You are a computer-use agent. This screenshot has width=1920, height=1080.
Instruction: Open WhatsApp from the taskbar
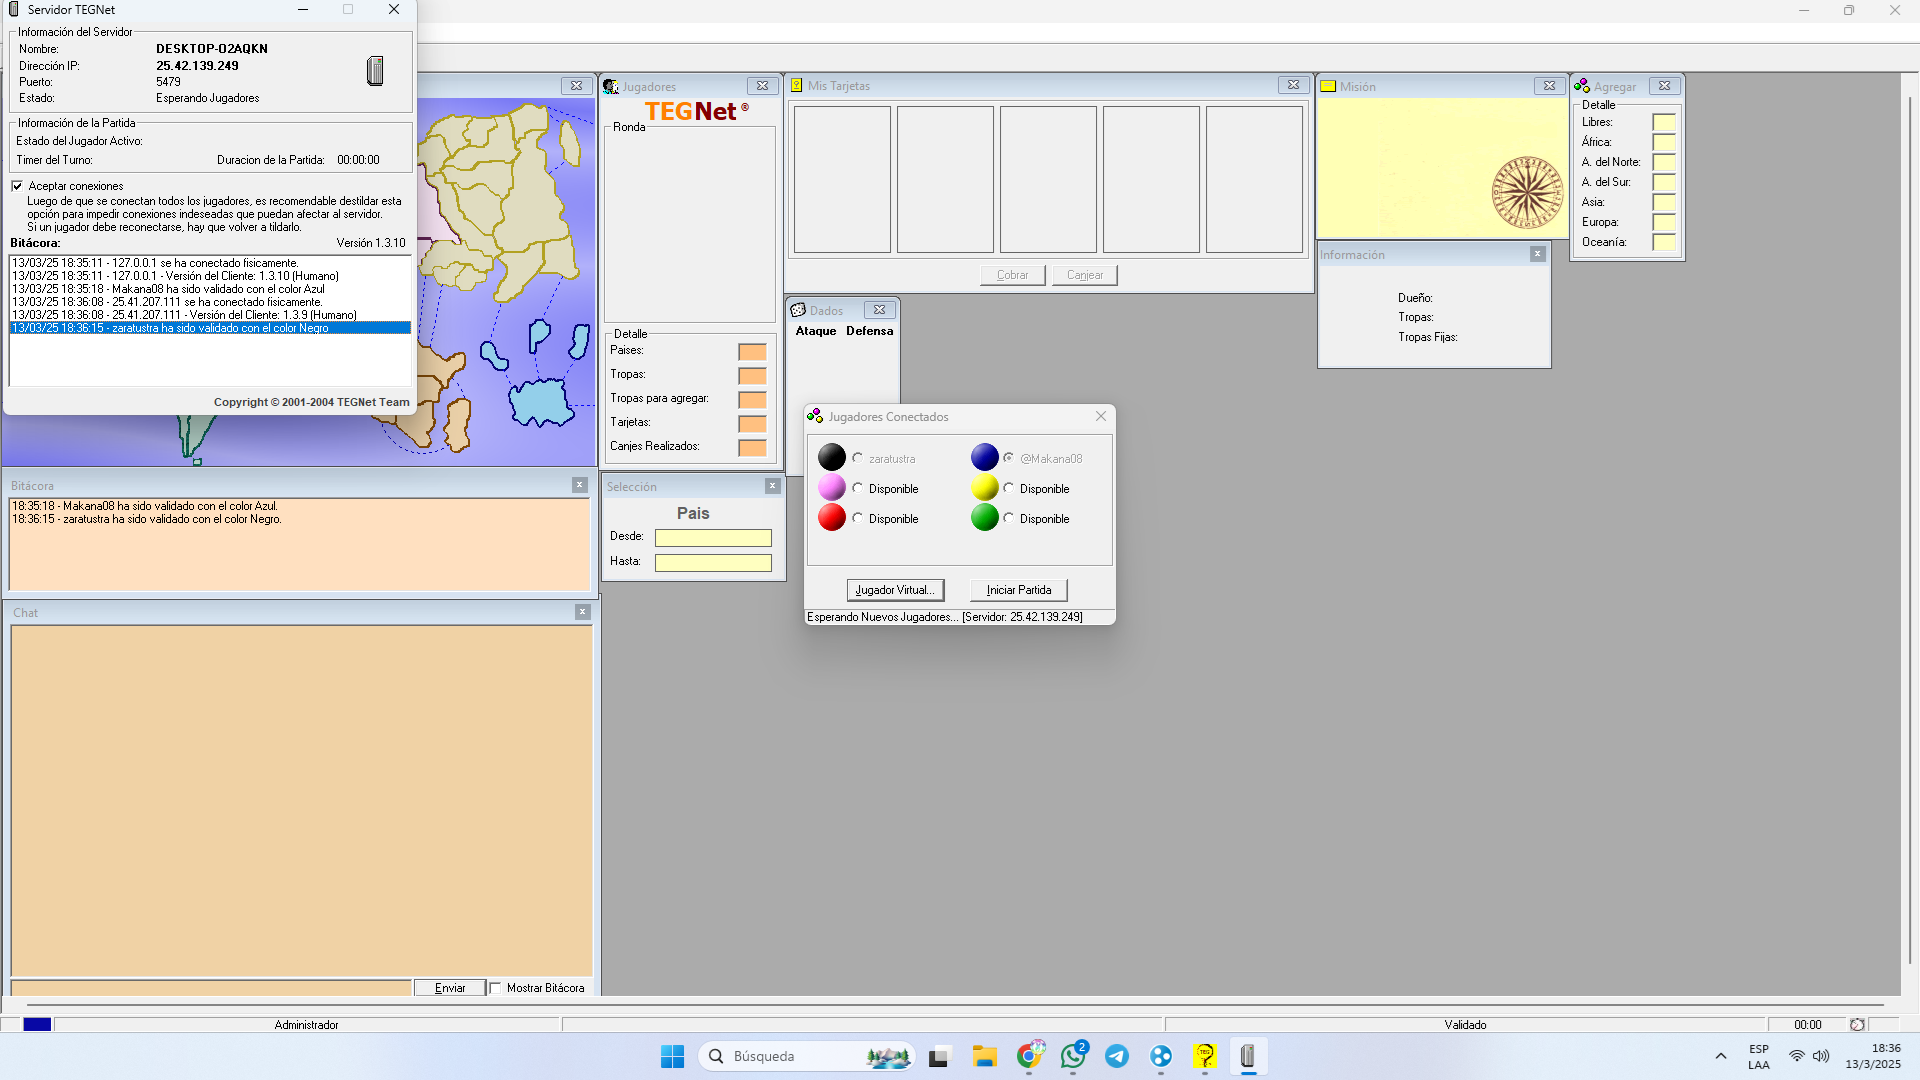pyautogui.click(x=1073, y=1057)
